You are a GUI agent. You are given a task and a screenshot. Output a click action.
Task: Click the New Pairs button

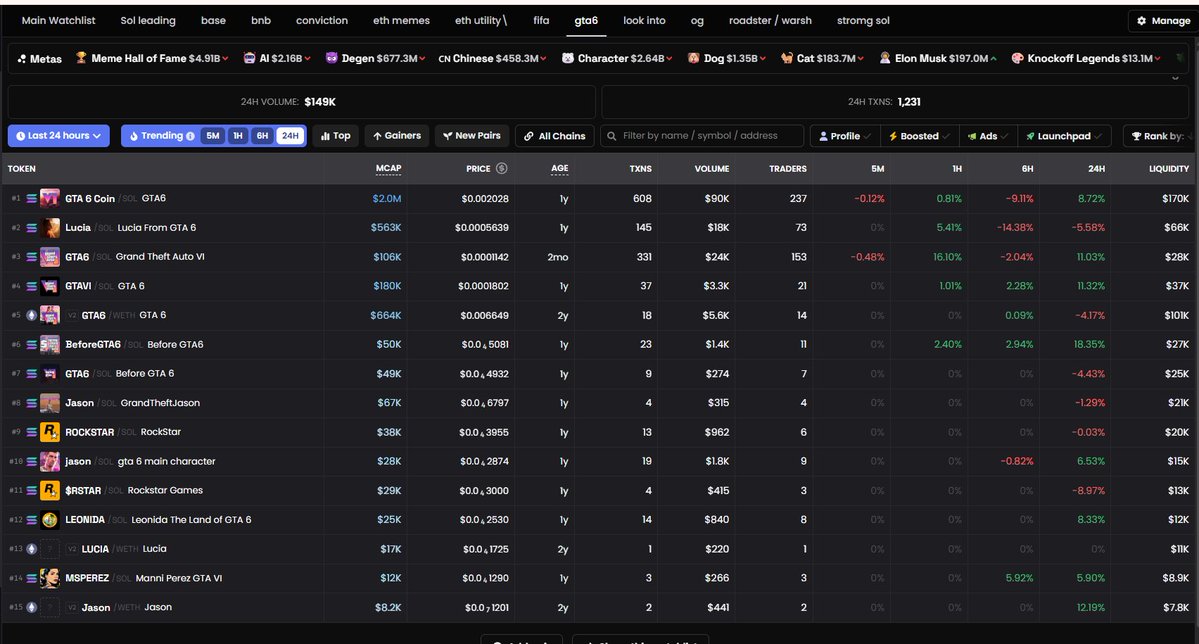coord(472,136)
